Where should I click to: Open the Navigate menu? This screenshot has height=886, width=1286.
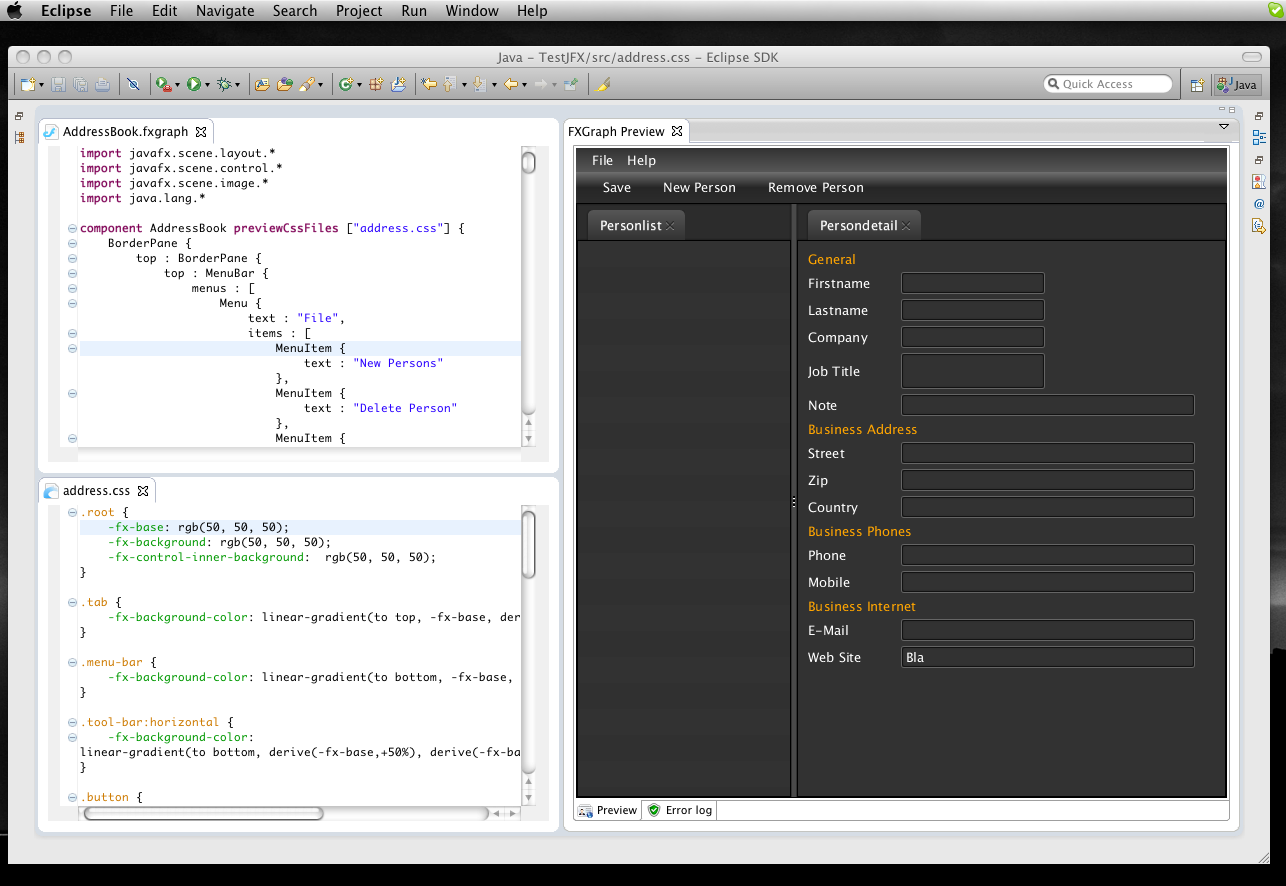coord(225,11)
